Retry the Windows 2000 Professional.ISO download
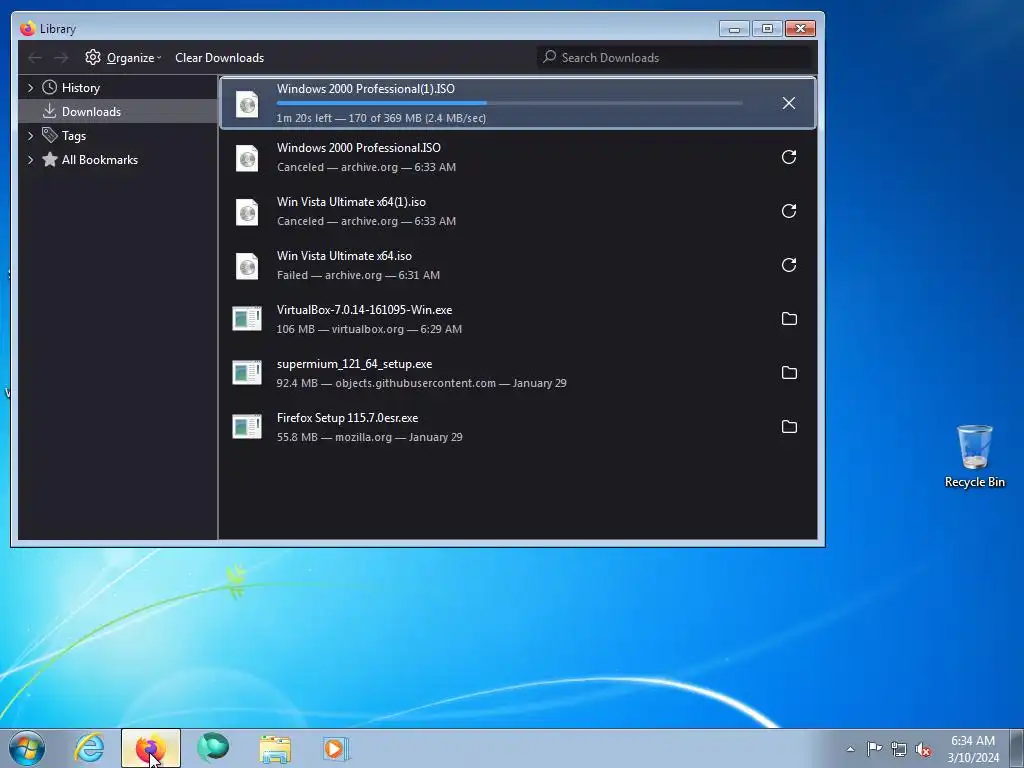1024x768 pixels. 789,157
